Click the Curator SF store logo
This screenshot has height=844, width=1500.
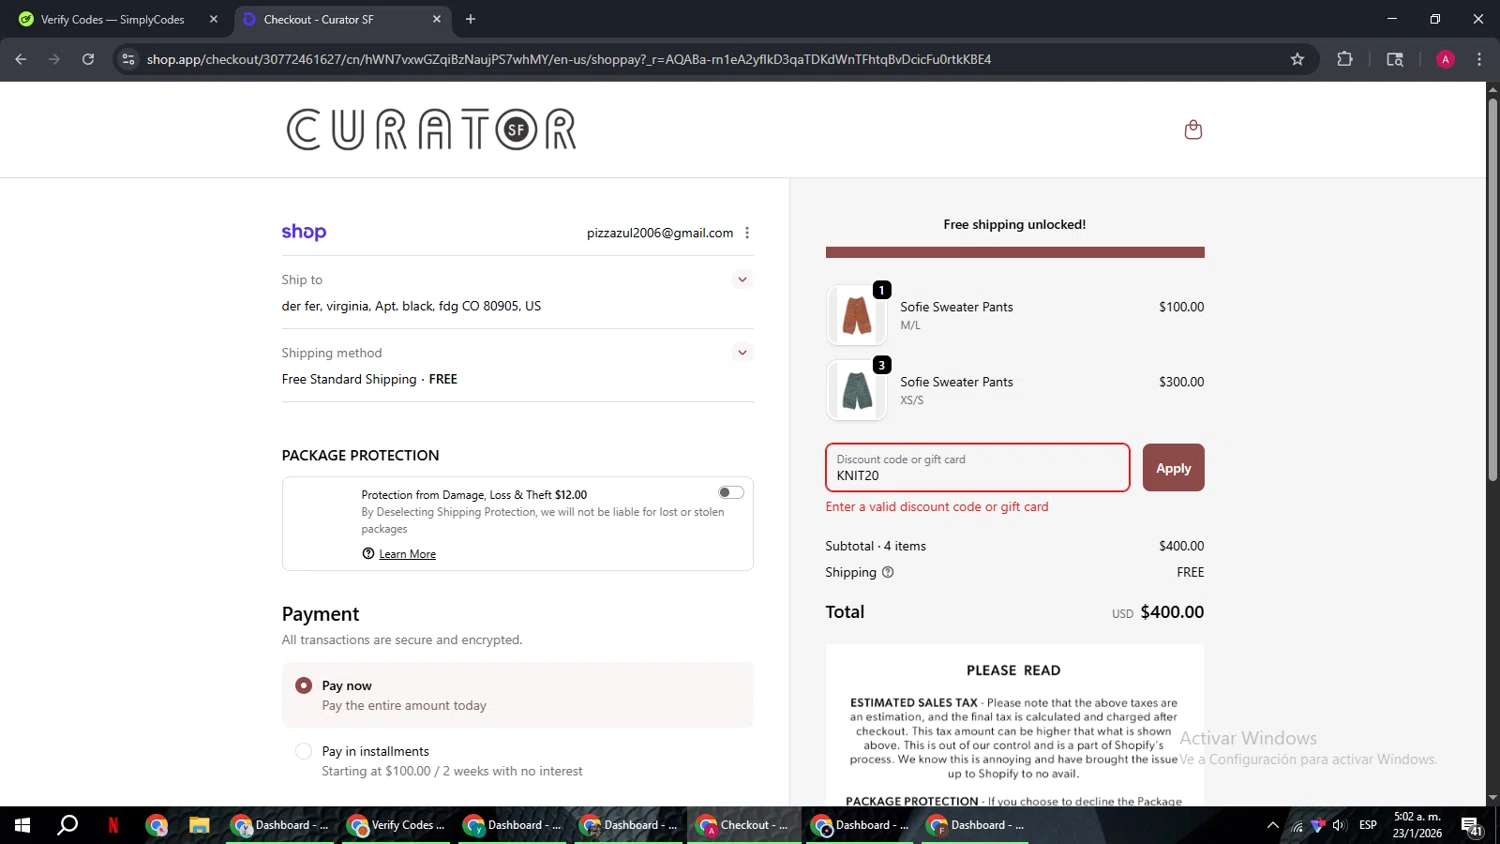432,129
